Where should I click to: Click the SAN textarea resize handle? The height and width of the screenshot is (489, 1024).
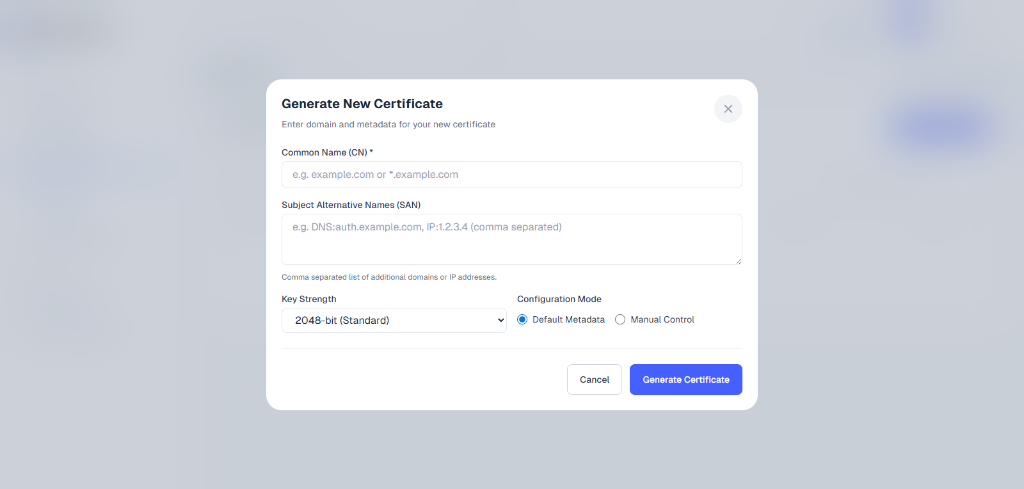coord(738,261)
